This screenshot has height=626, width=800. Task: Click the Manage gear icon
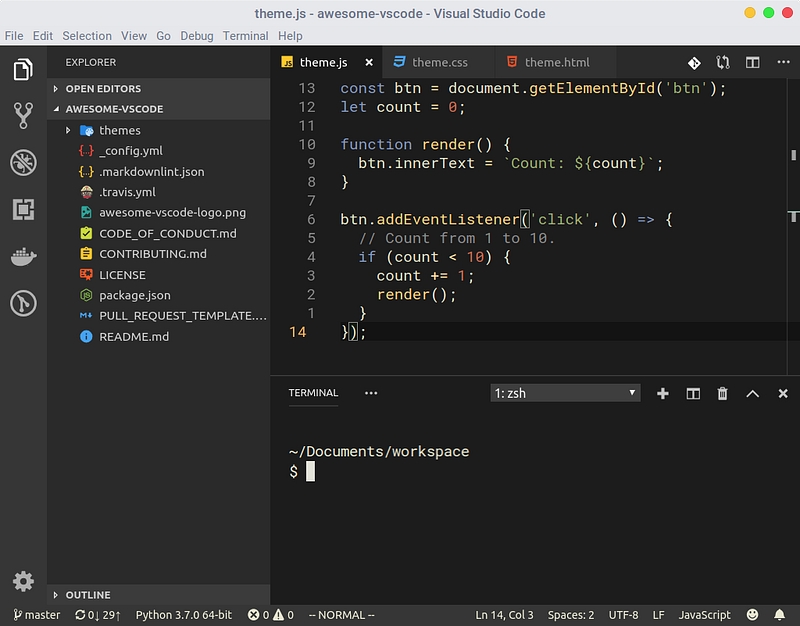pos(23,581)
